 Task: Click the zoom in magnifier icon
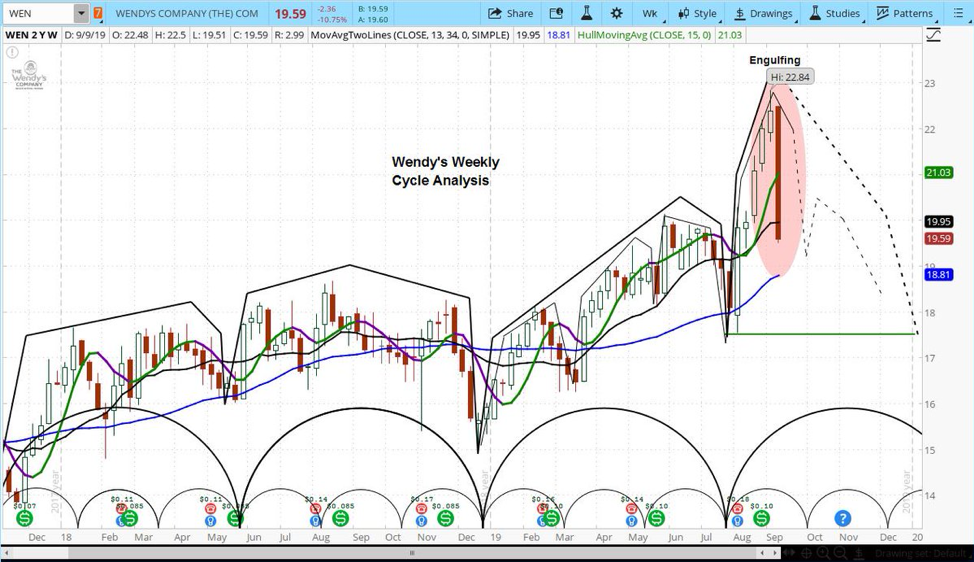[824, 553]
